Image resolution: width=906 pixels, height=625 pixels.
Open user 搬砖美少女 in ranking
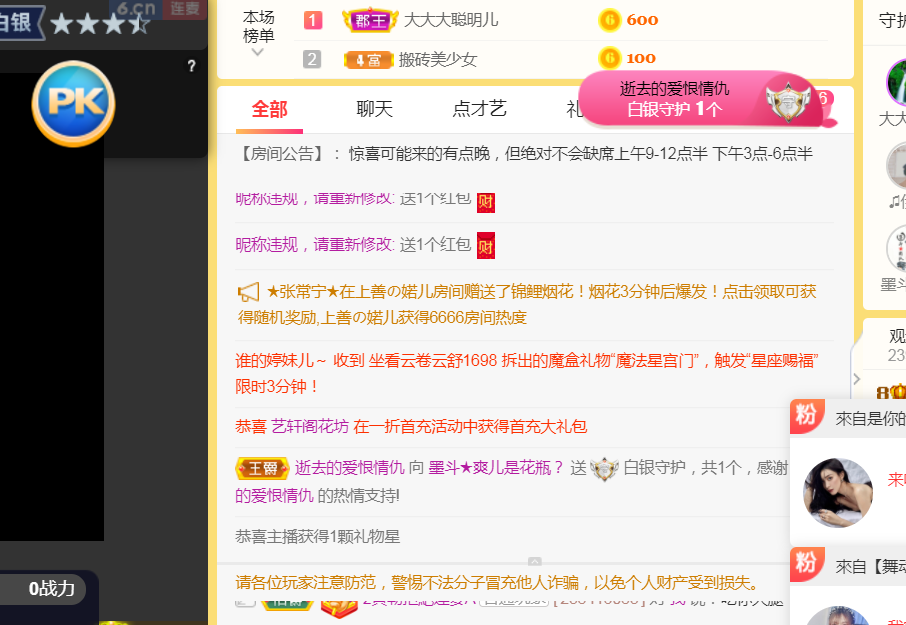(437, 59)
